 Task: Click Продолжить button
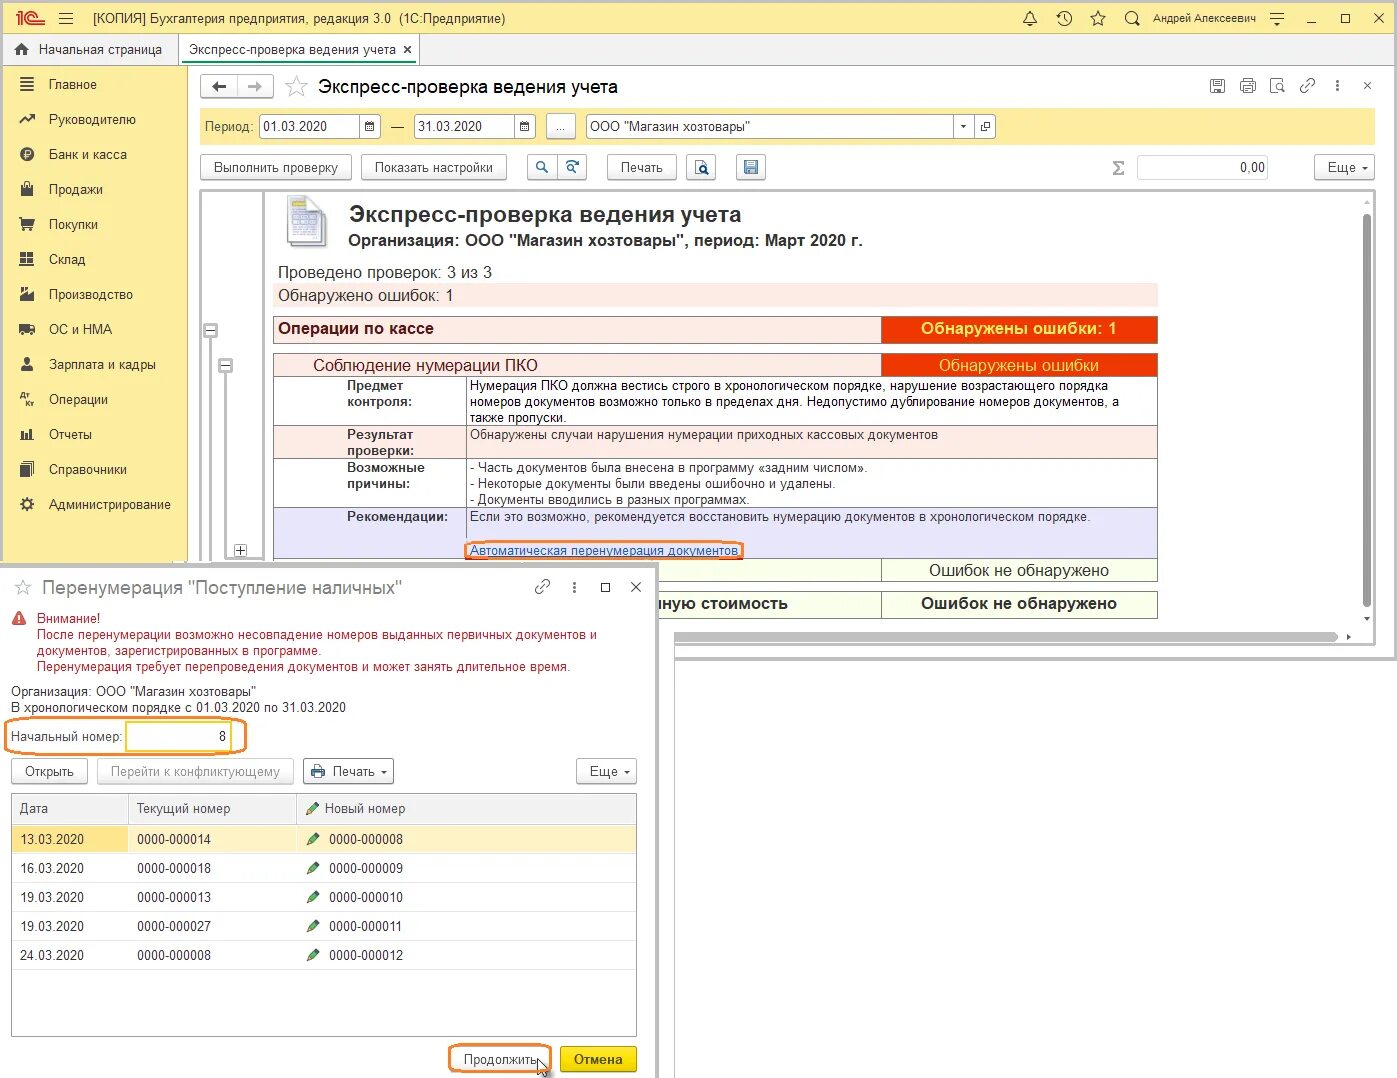tap(500, 1060)
